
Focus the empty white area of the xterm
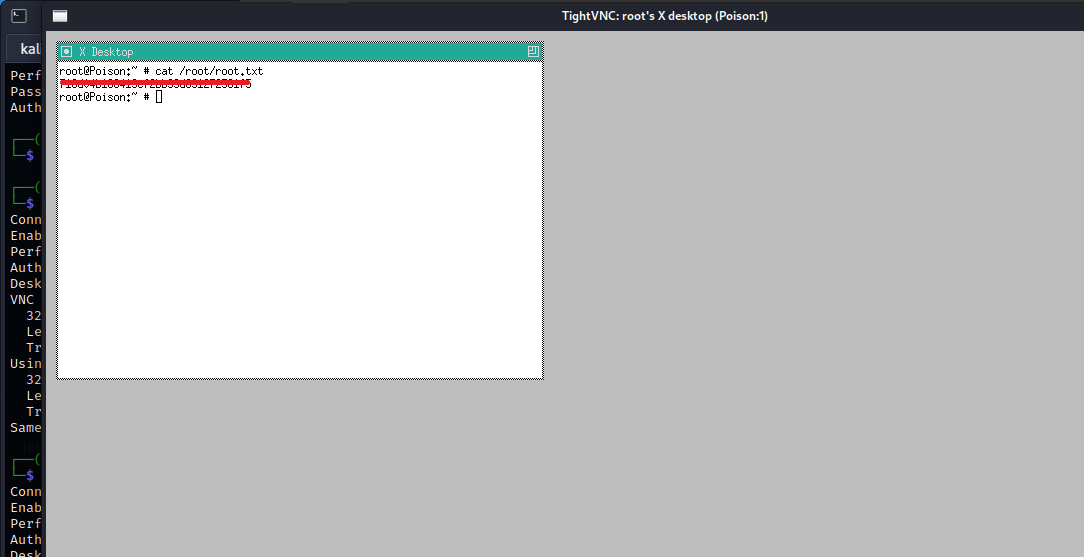pos(300,240)
